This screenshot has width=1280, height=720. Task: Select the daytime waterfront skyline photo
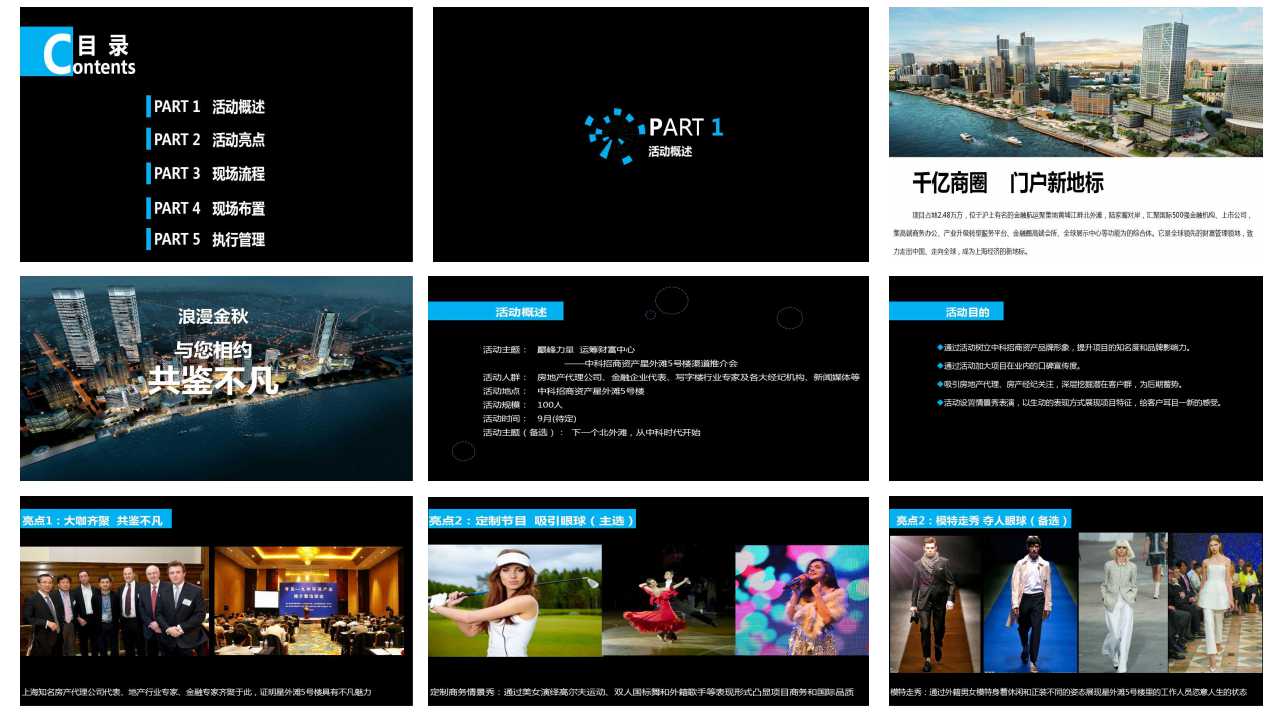click(1075, 82)
